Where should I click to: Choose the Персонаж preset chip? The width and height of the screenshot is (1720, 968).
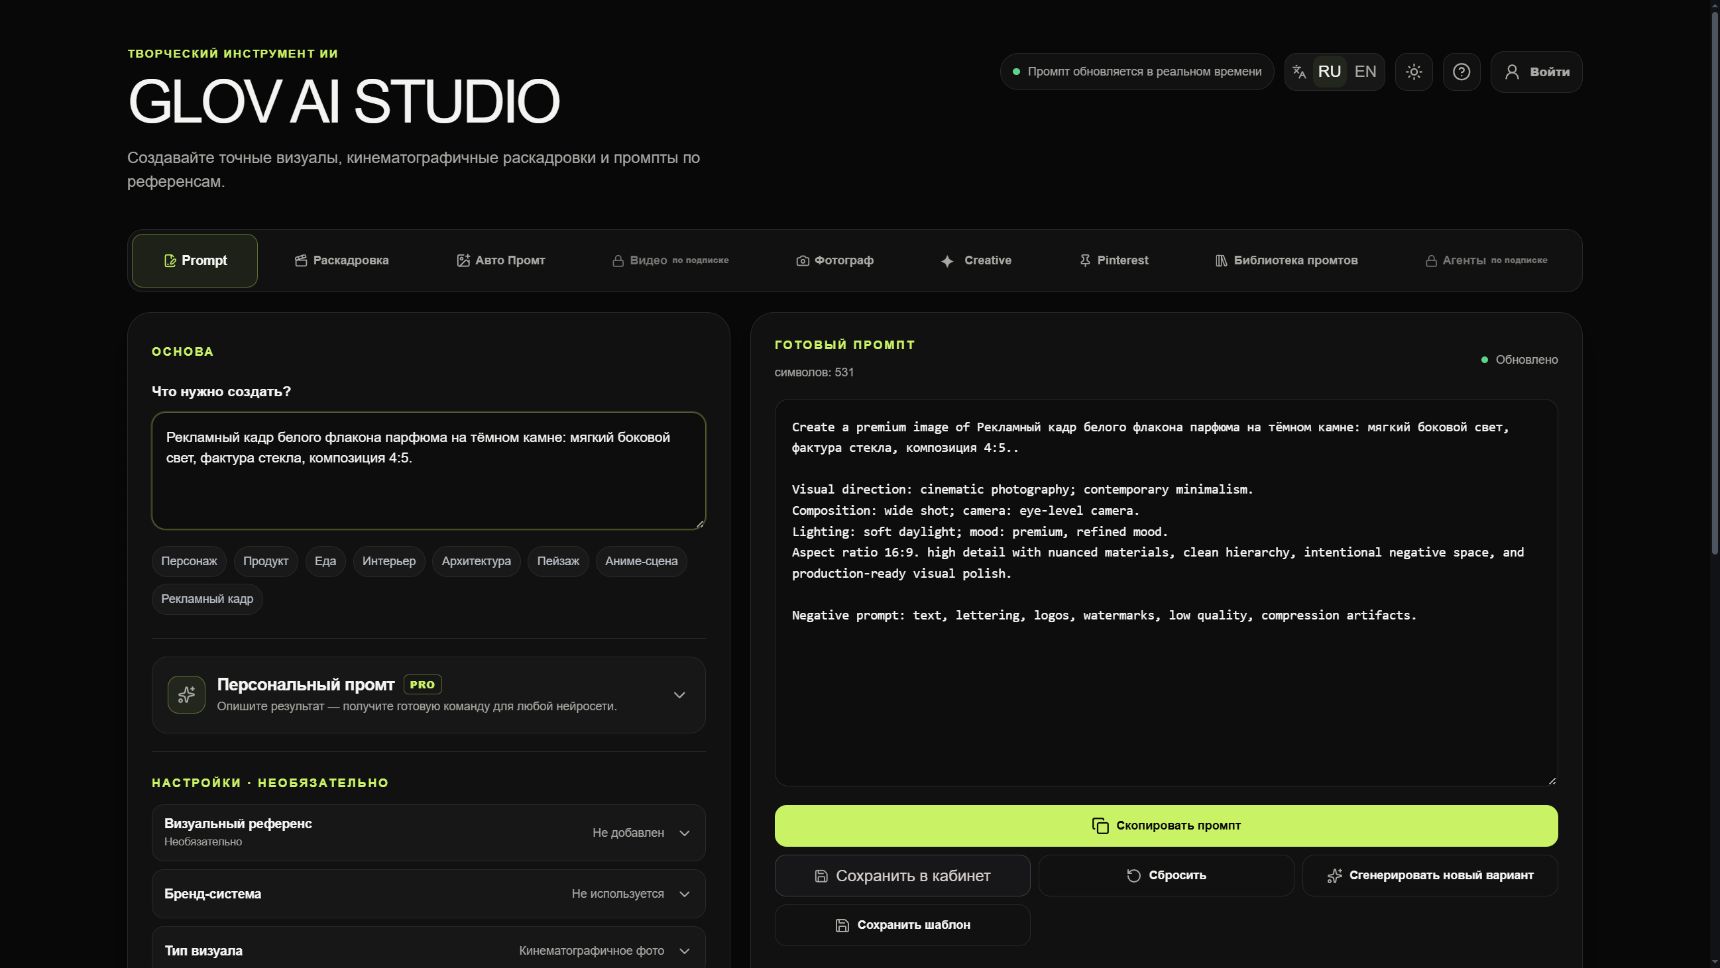pos(189,561)
